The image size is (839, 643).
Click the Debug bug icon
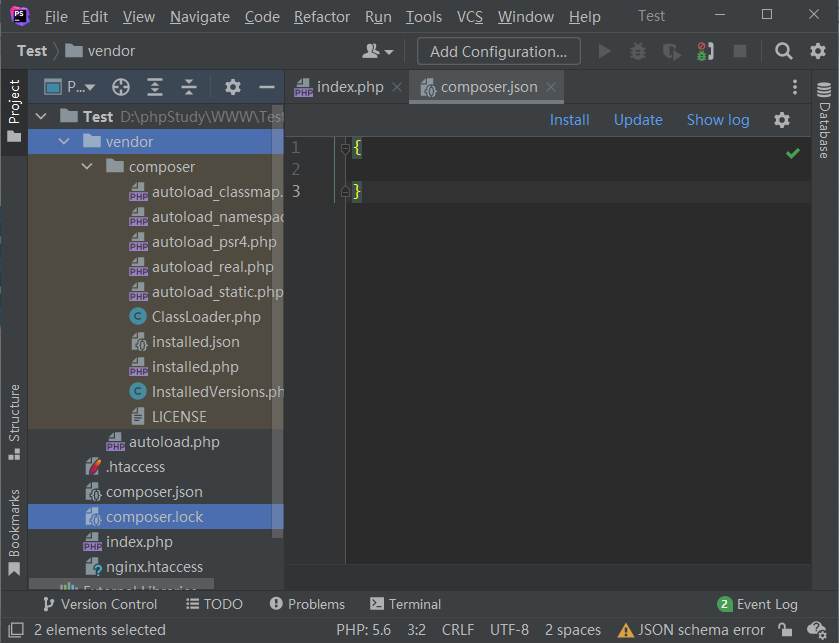point(637,51)
